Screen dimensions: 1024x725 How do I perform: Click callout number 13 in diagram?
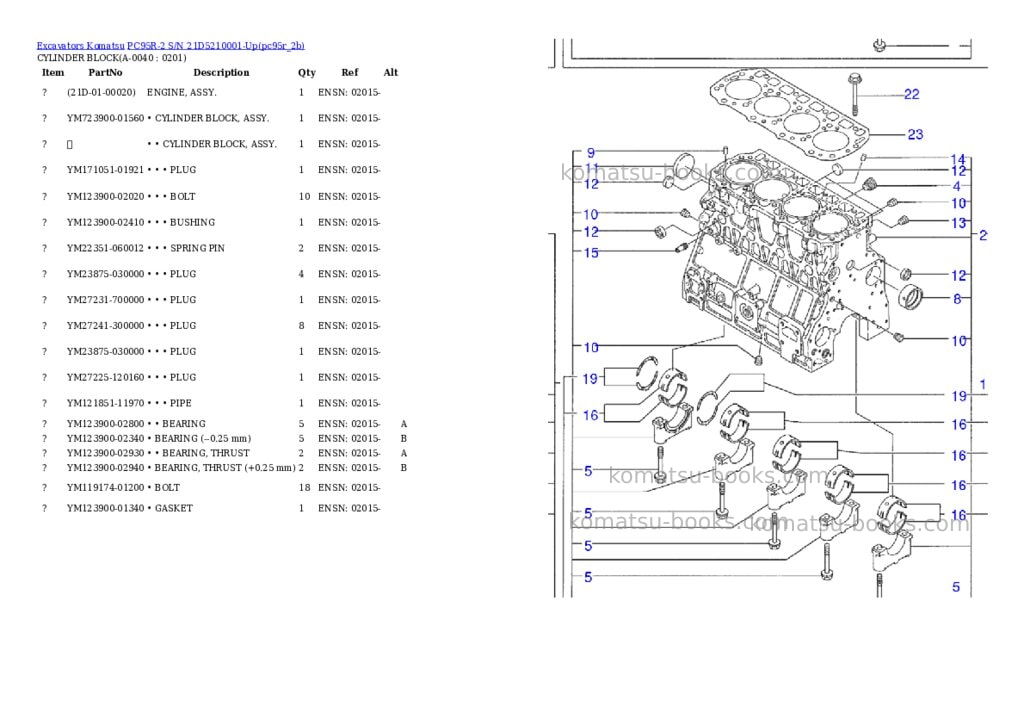coord(958,223)
